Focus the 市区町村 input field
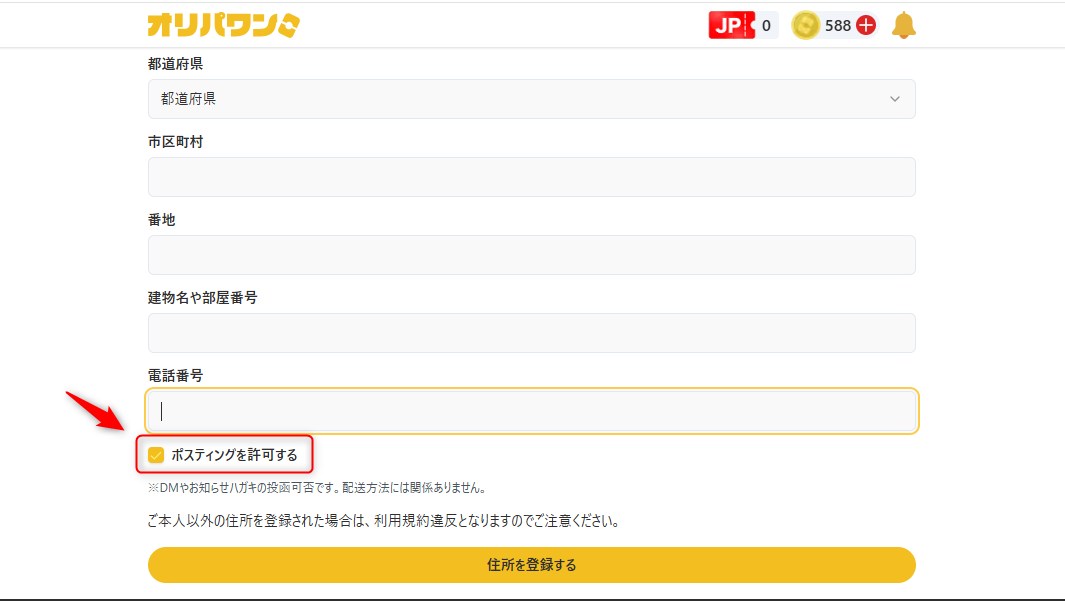 tap(531, 177)
